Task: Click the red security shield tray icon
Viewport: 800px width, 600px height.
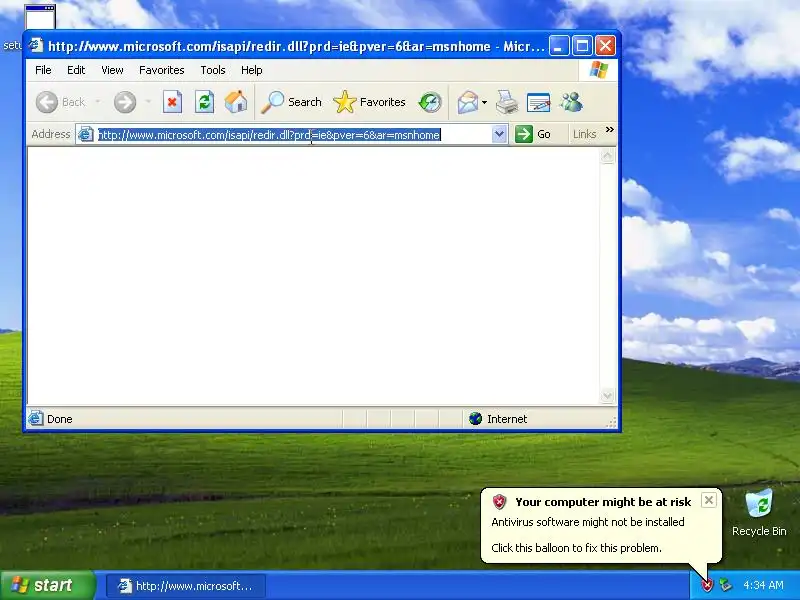Action: [x=707, y=585]
